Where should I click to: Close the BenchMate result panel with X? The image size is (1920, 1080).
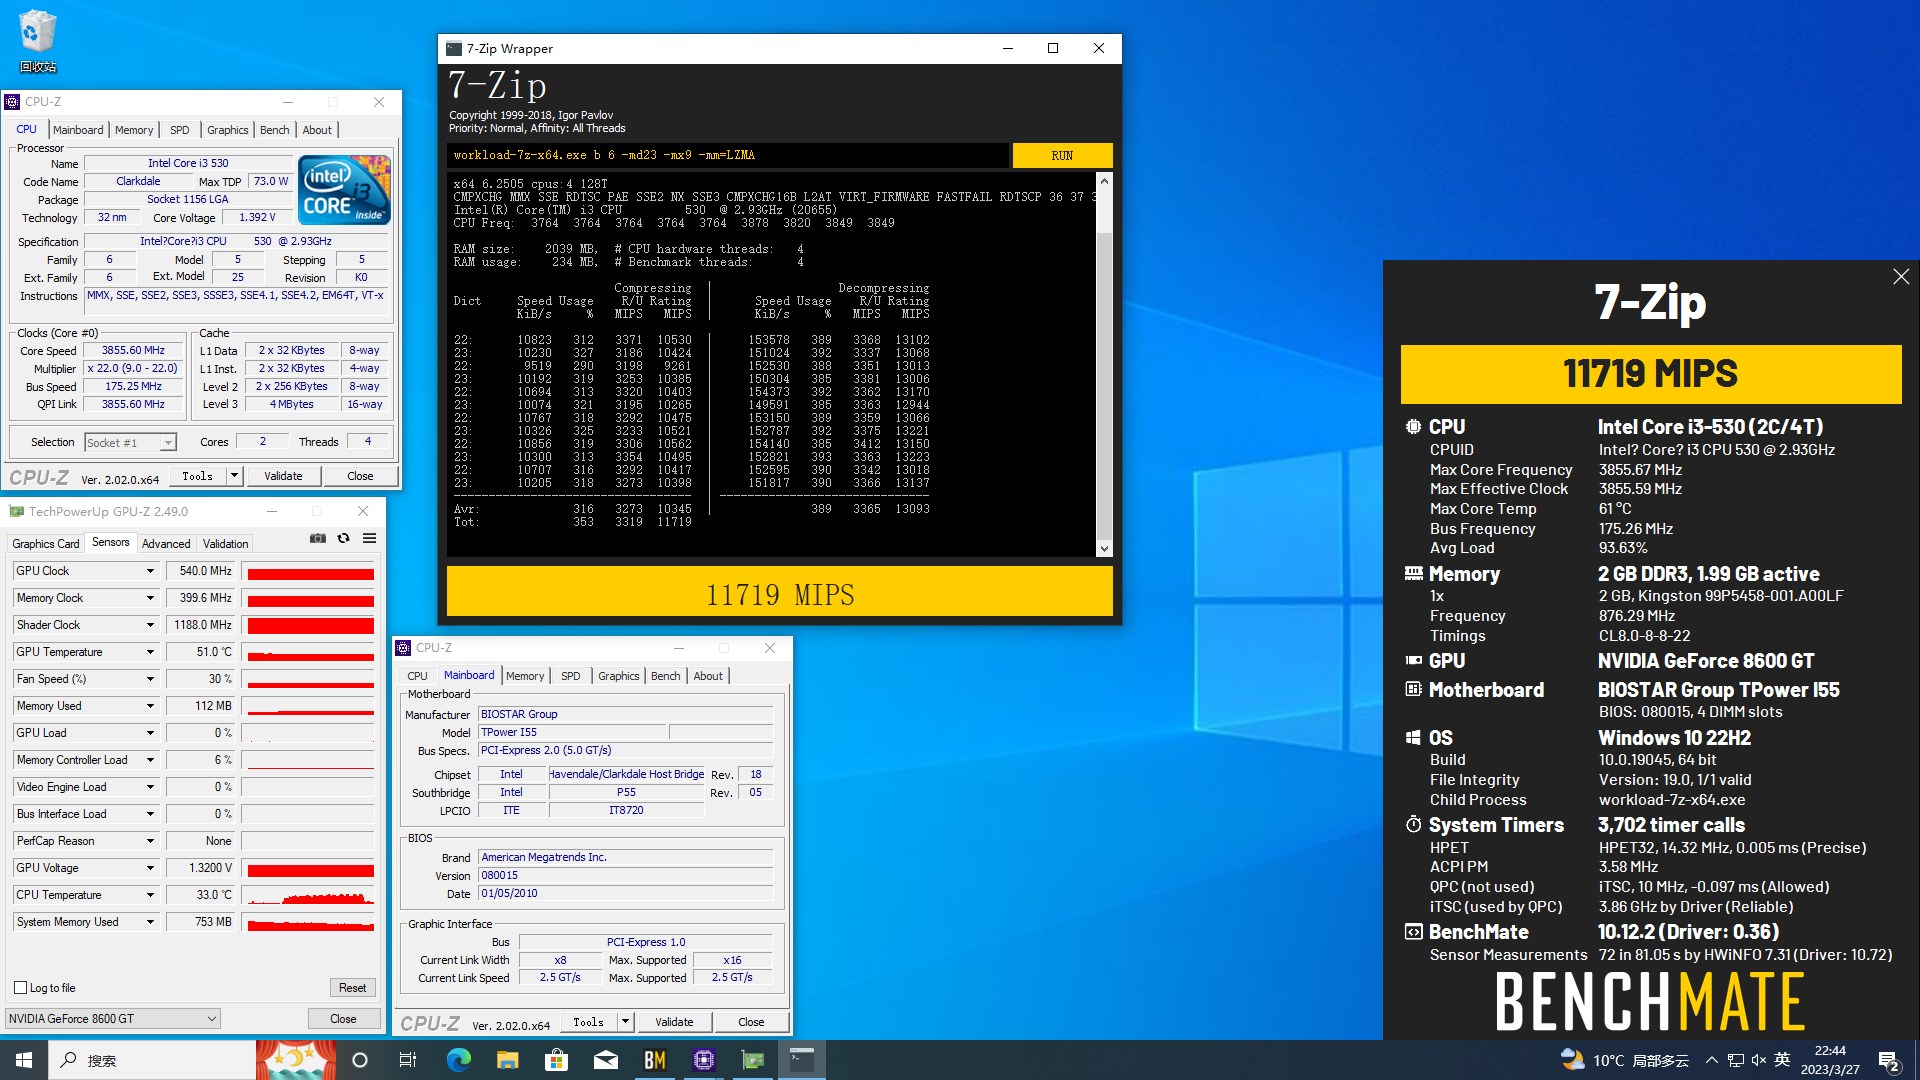click(x=1901, y=277)
